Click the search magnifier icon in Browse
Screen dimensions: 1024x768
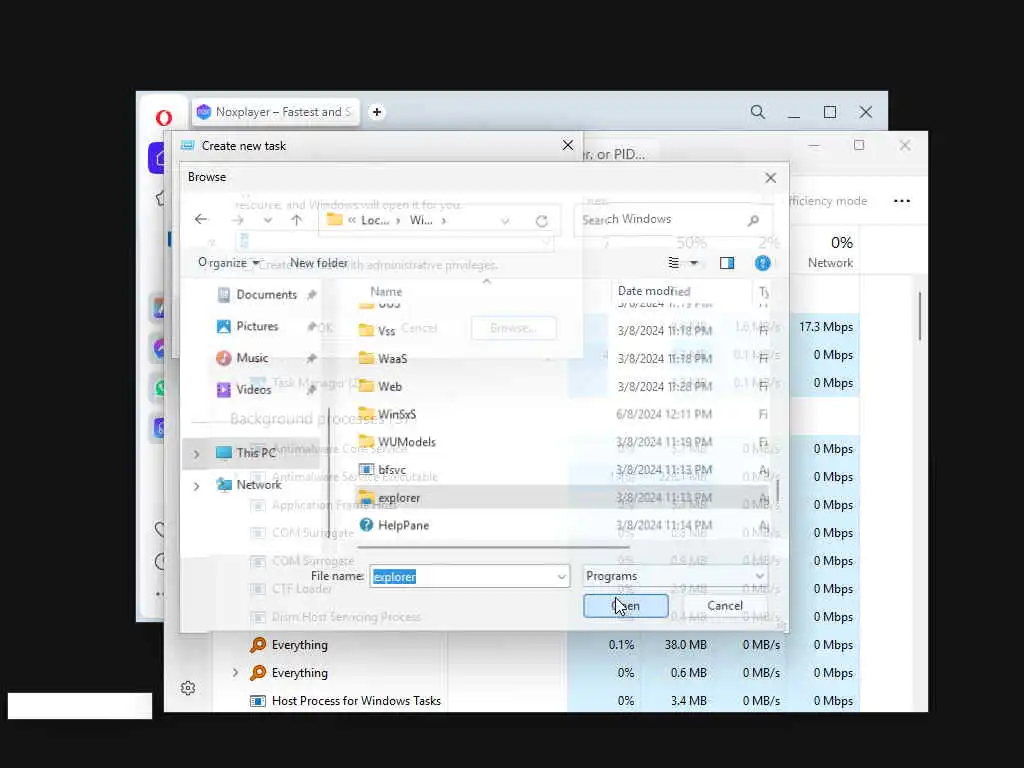[754, 220]
